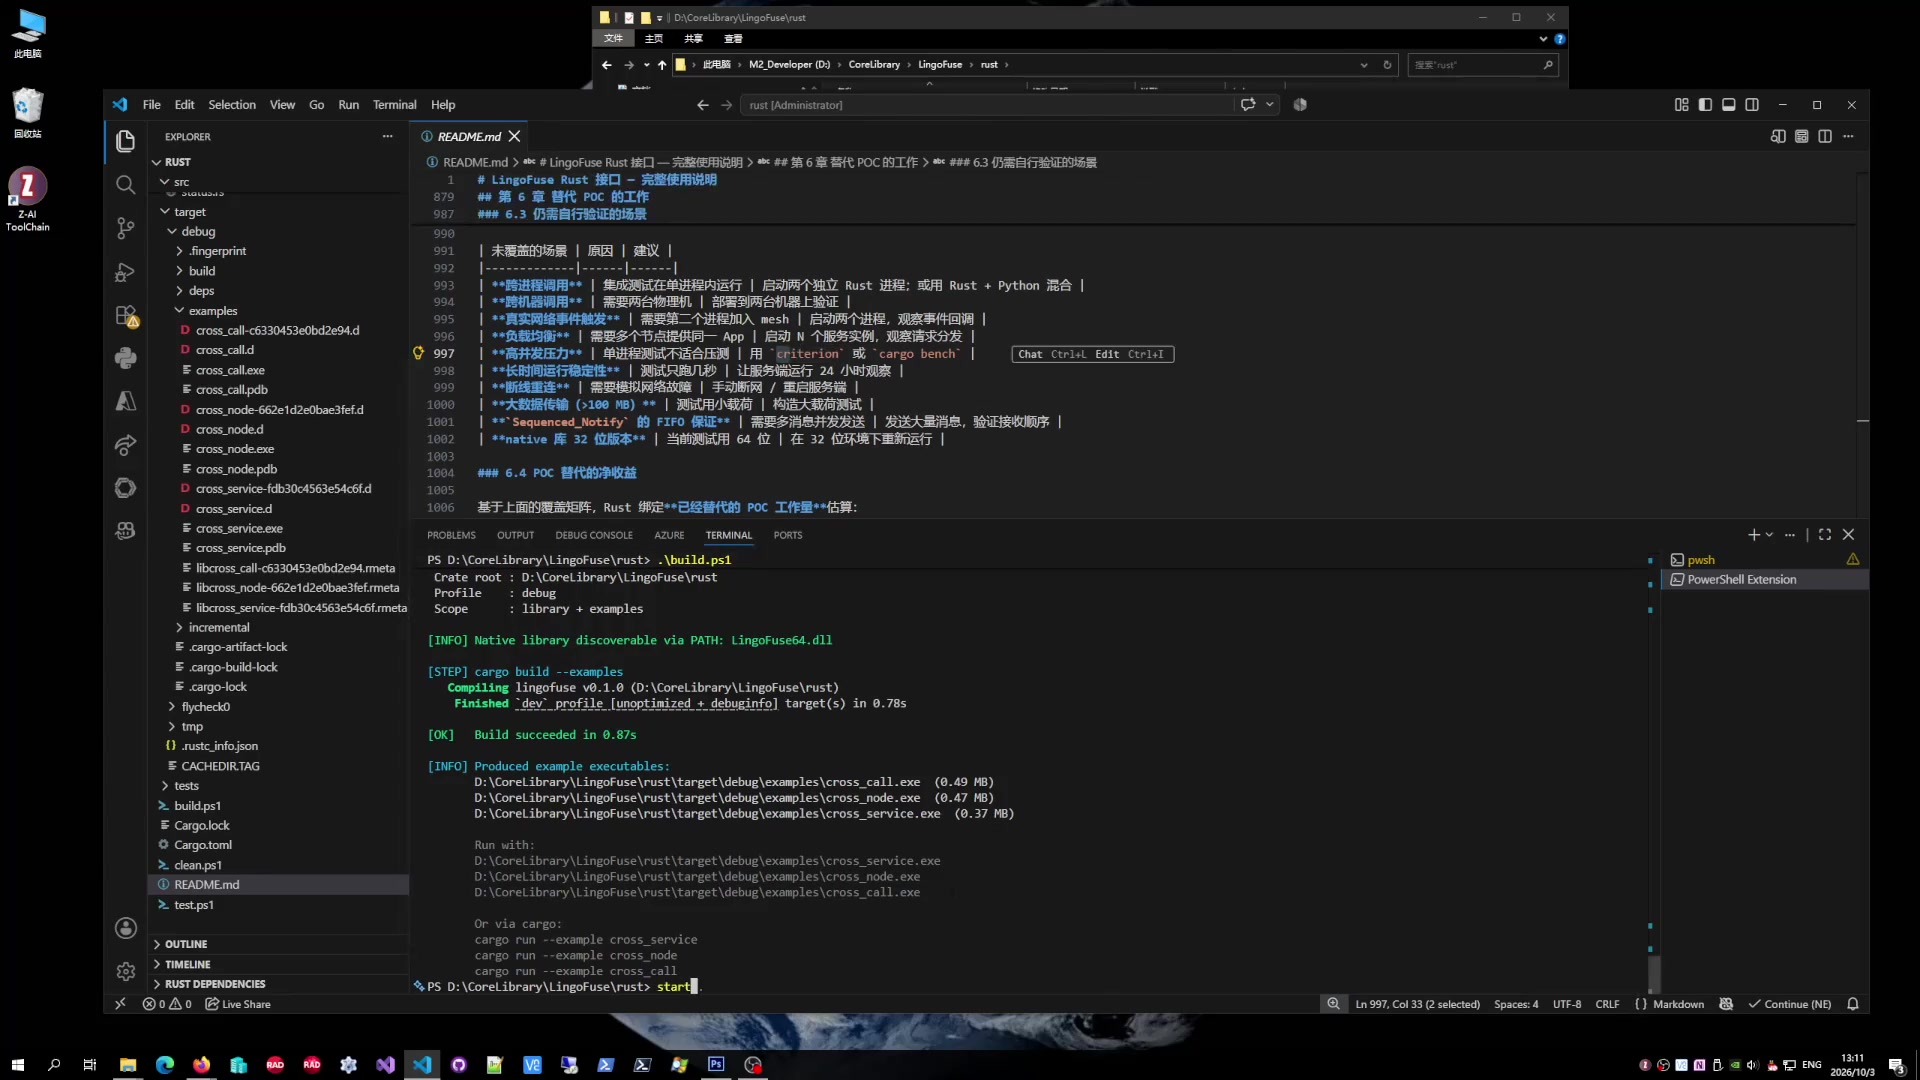The height and width of the screenshot is (1080, 1920).
Task: Open the Search view in activity bar
Action: [x=125, y=185]
